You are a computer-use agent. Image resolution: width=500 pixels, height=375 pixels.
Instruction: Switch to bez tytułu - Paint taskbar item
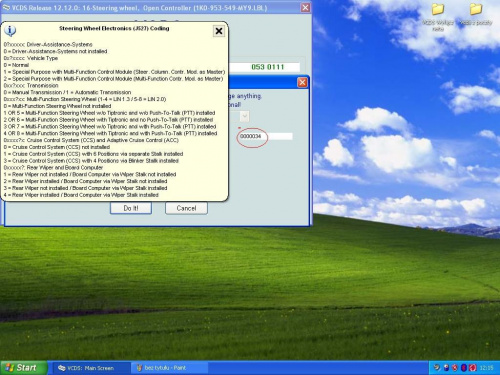pos(170,368)
